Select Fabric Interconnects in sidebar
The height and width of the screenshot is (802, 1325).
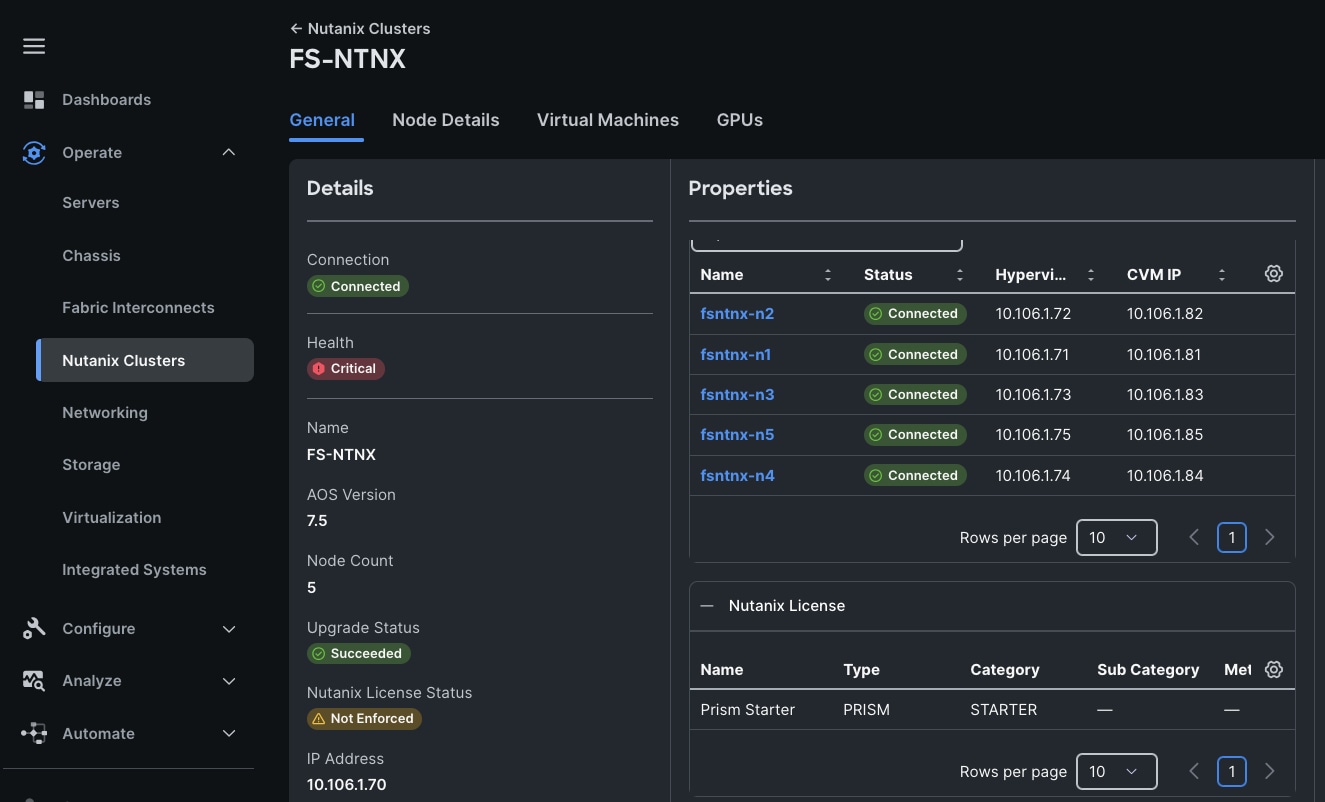coord(138,308)
